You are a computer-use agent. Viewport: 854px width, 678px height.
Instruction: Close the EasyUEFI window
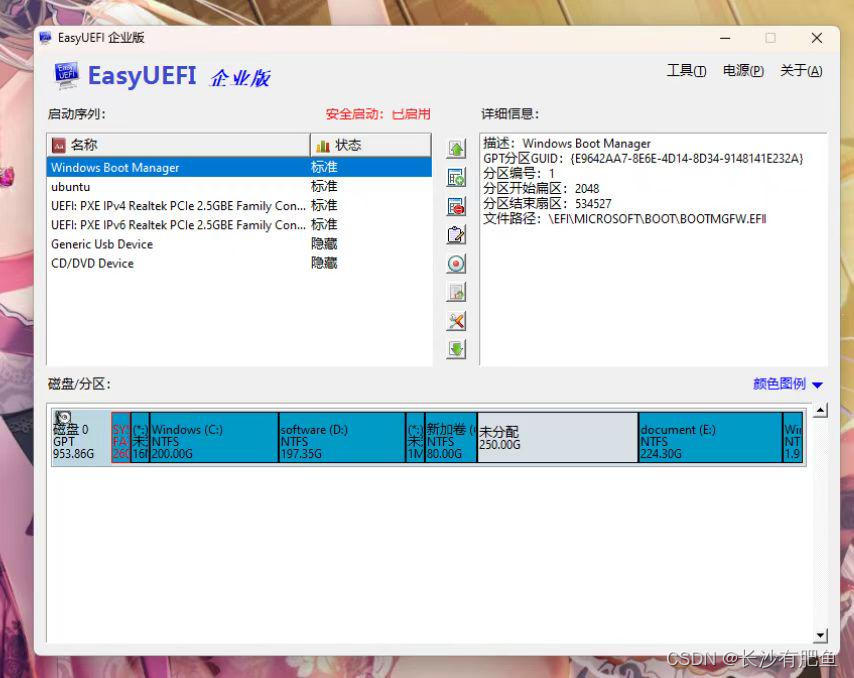[x=816, y=38]
